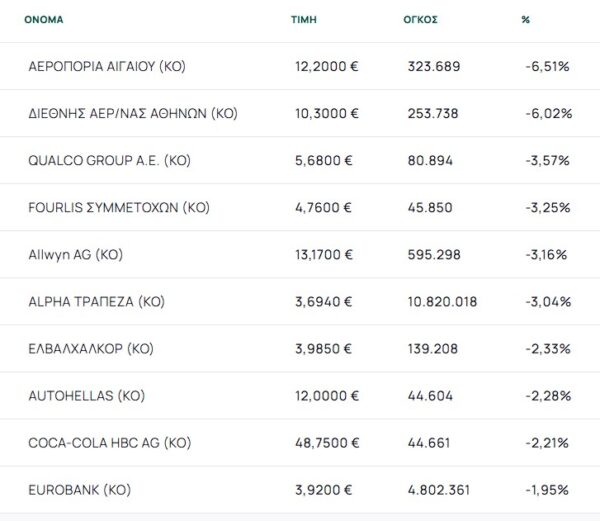Open ΑΕΡΟΠΟΡΙΑ ΑΙΓΑΙΟΥ (ΚΟ) stock
The image size is (600, 521).
point(108,66)
